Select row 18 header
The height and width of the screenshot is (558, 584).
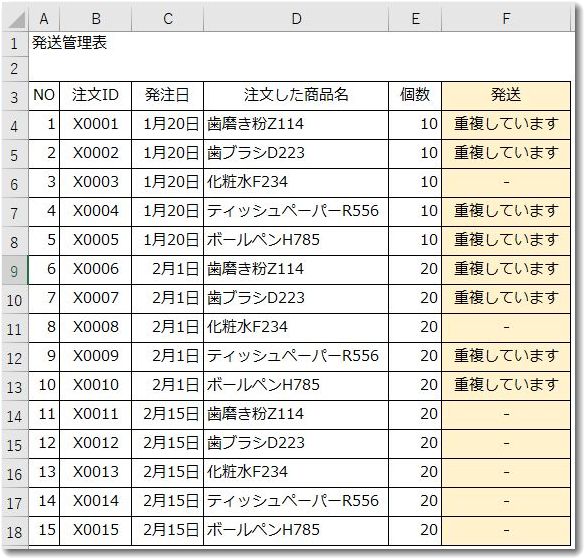click(x=14, y=532)
